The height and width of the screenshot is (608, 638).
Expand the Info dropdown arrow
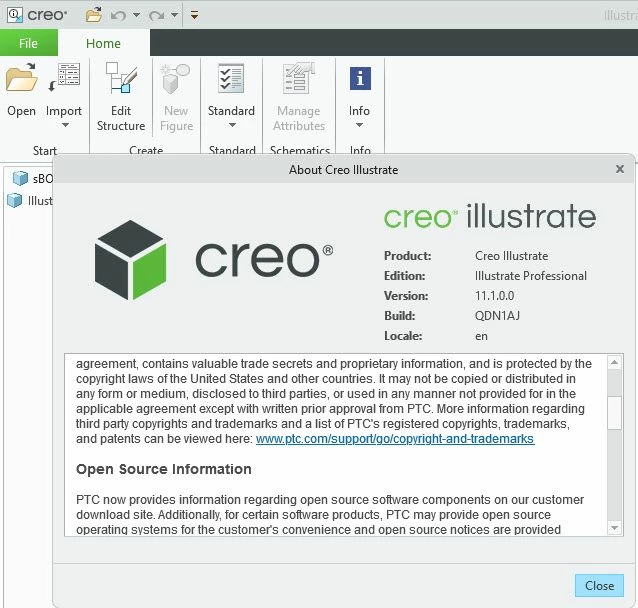(x=359, y=125)
